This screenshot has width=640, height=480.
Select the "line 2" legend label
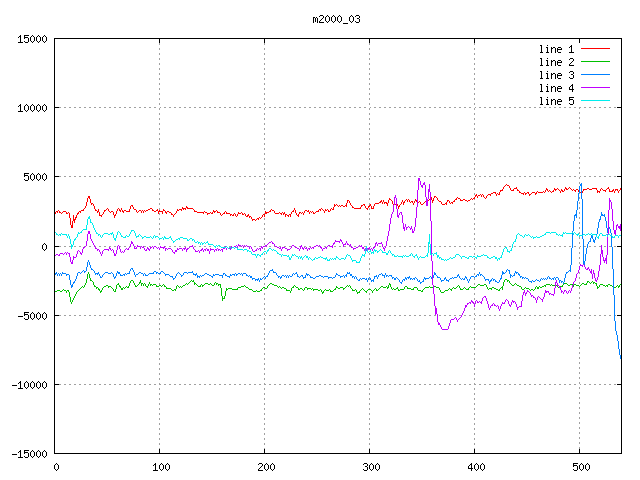[x=556, y=62]
